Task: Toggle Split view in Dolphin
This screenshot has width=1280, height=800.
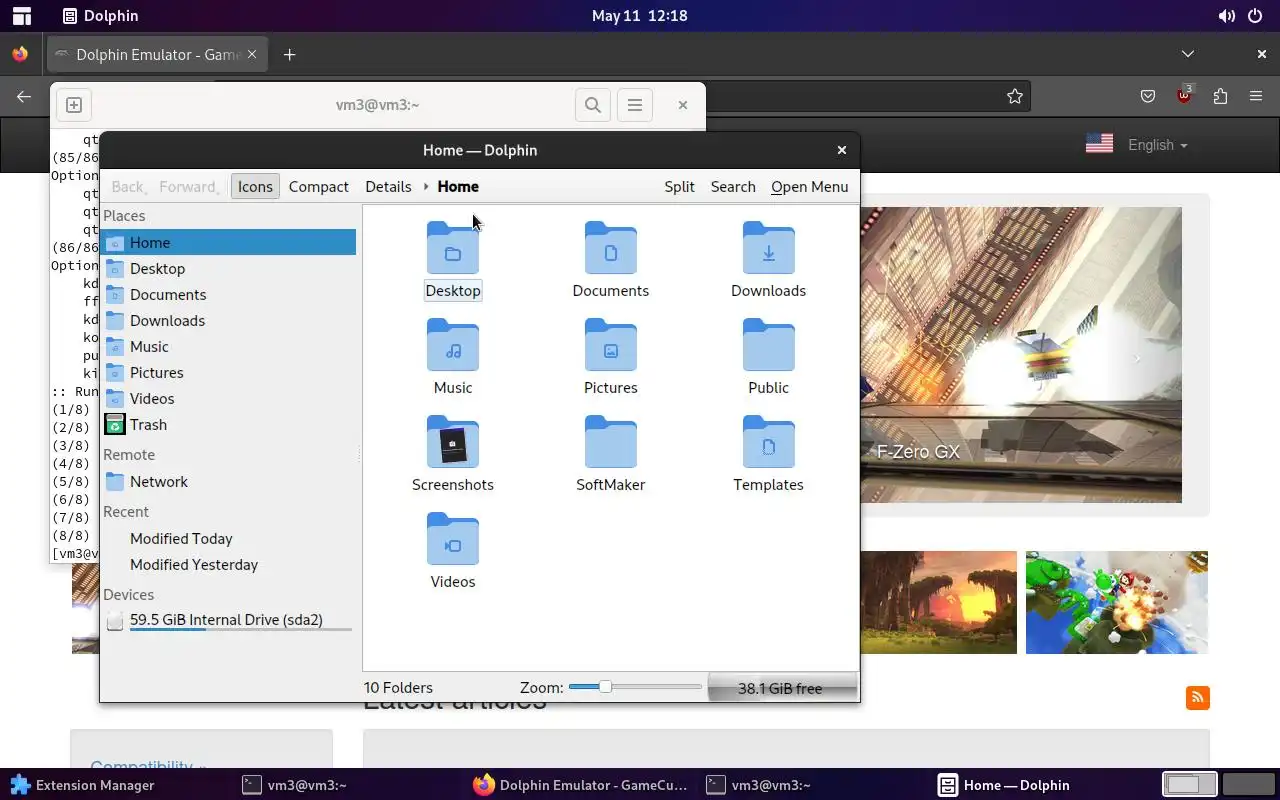Action: pyautogui.click(x=679, y=186)
